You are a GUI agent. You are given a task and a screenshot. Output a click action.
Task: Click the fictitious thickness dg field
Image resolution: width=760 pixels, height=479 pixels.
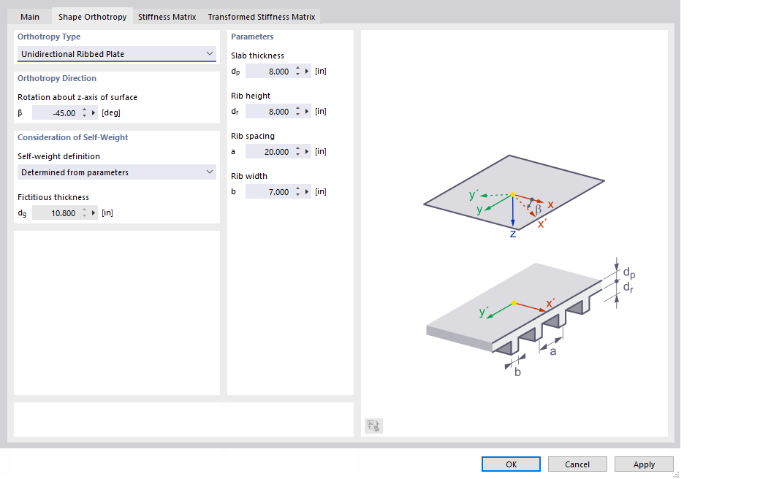[x=54, y=213]
